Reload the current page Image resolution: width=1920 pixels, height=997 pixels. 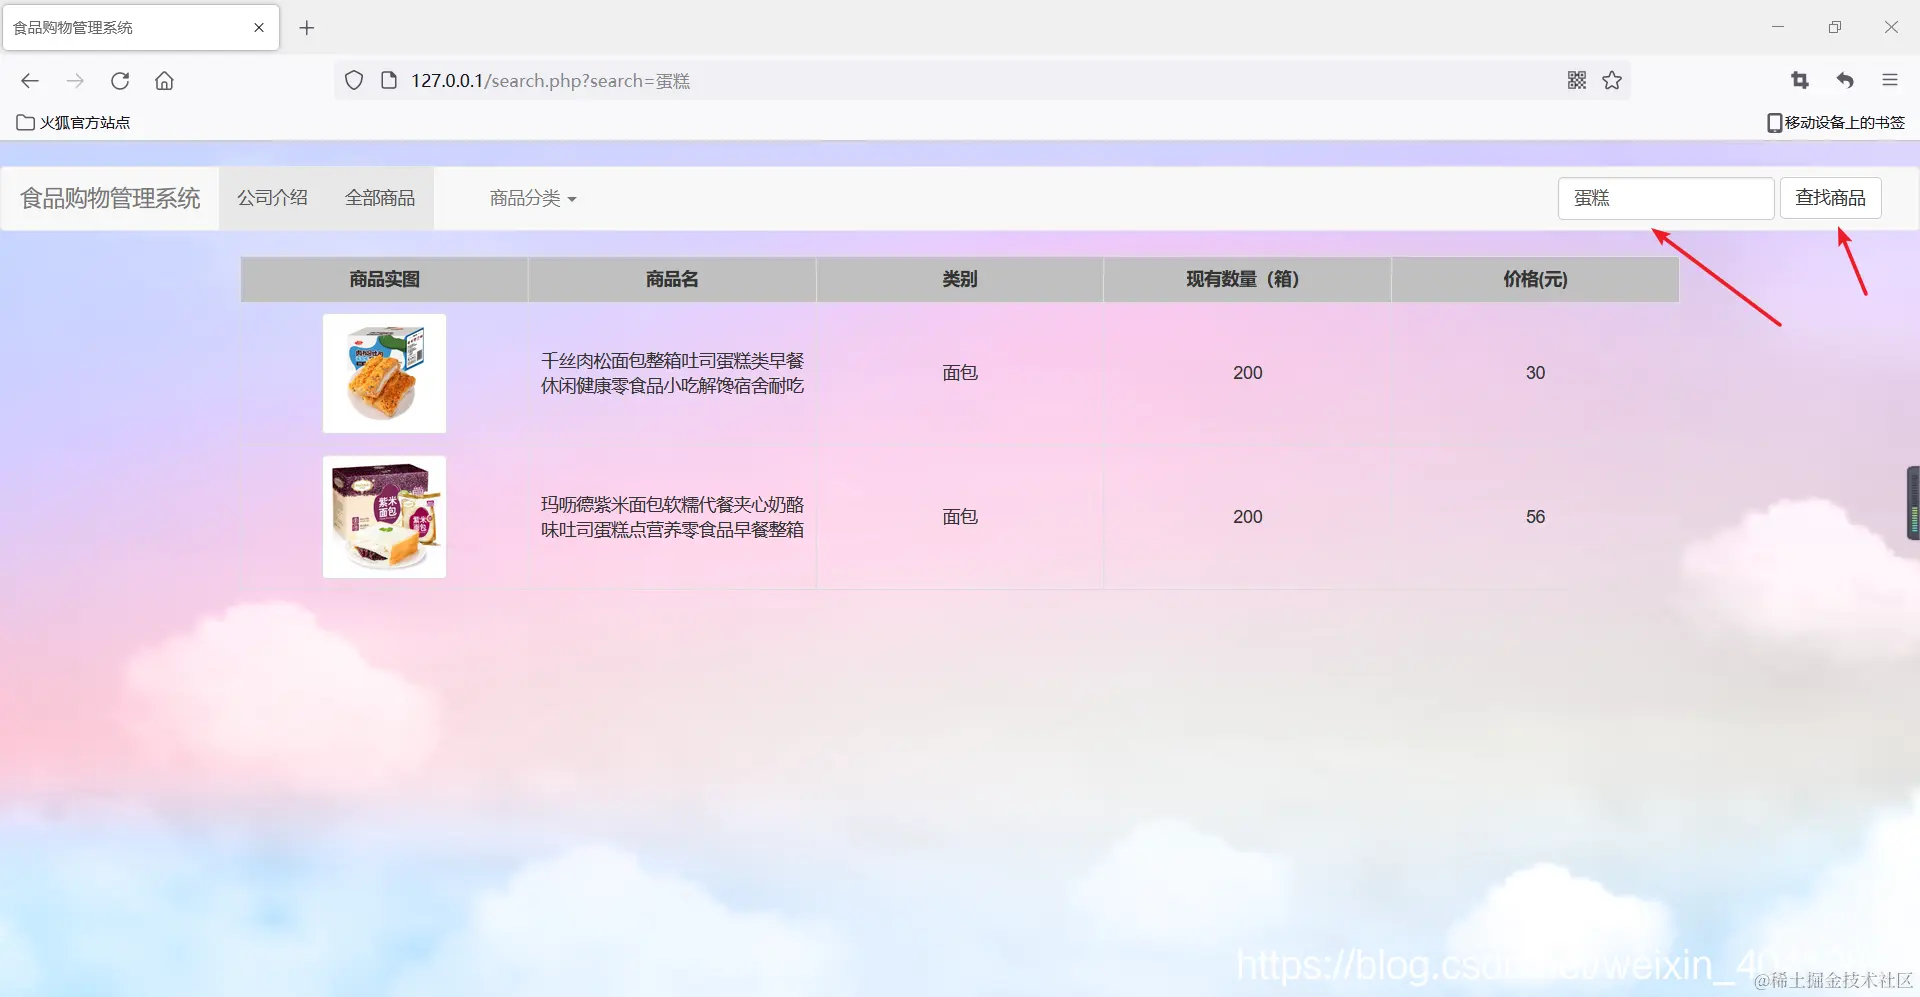tap(119, 81)
